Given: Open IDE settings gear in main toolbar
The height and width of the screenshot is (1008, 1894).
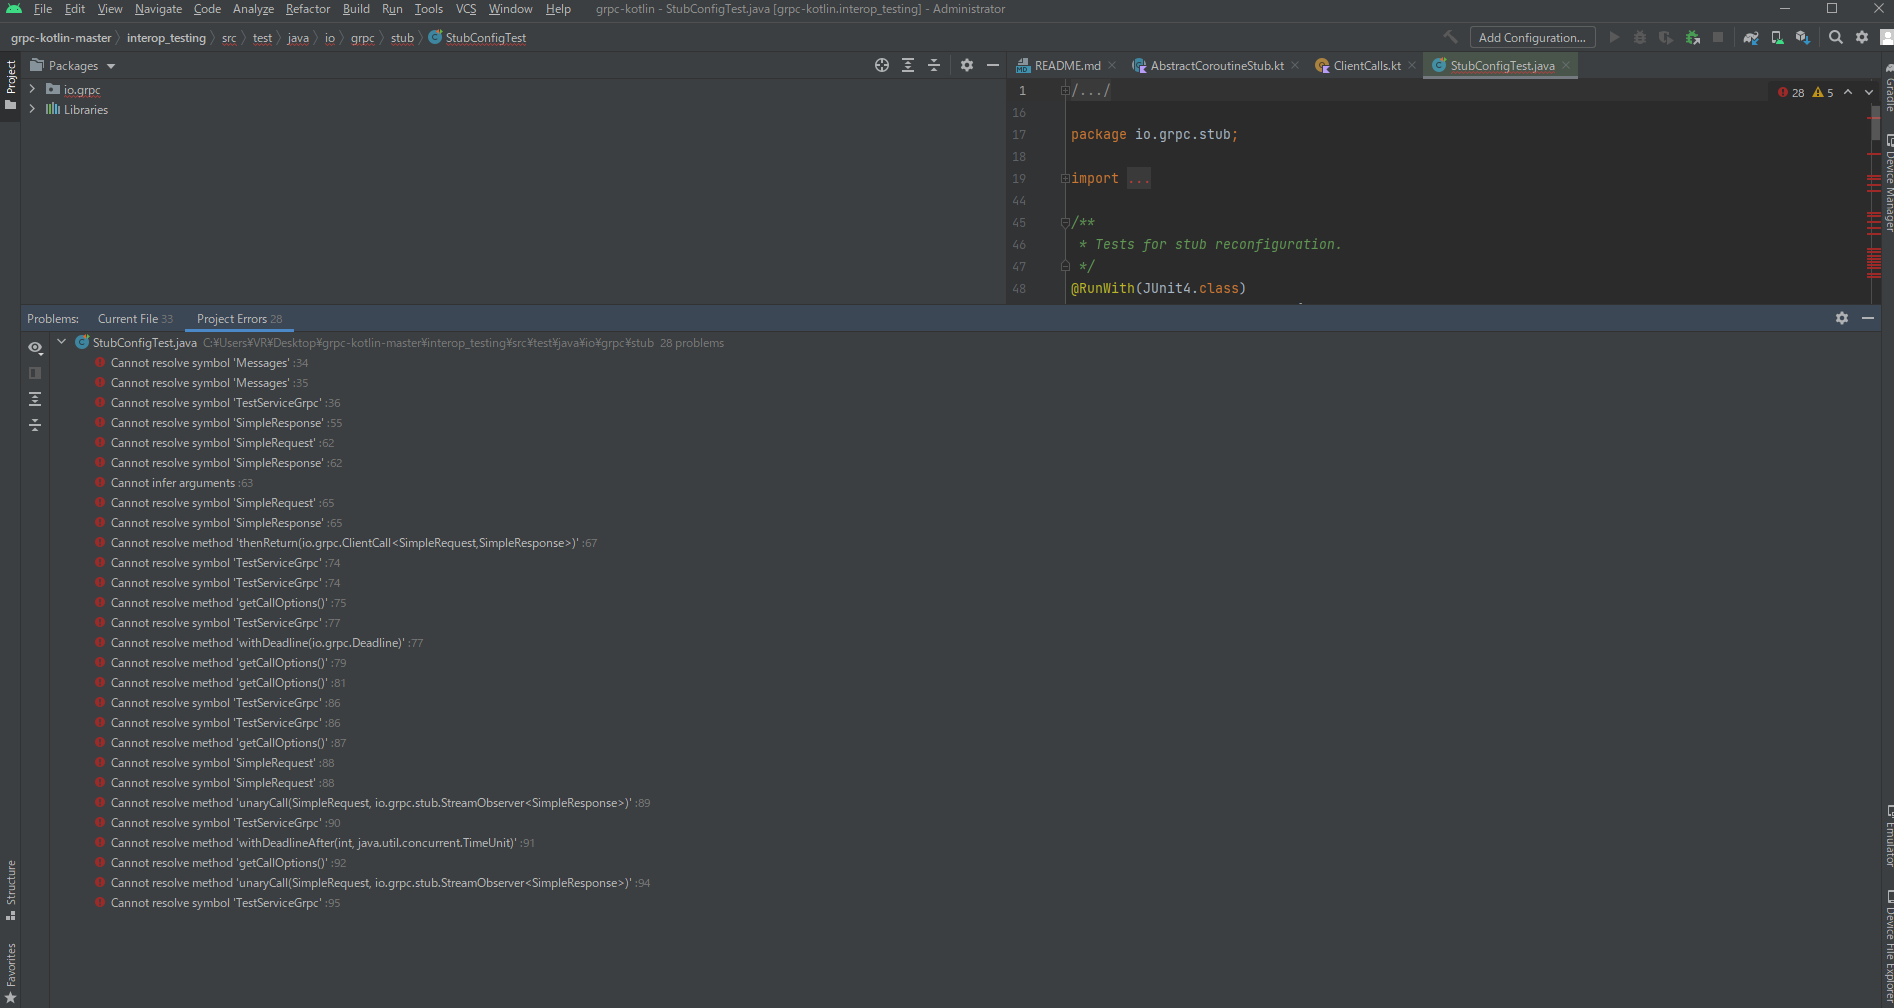Looking at the screenshot, I should click(1862, 37).
